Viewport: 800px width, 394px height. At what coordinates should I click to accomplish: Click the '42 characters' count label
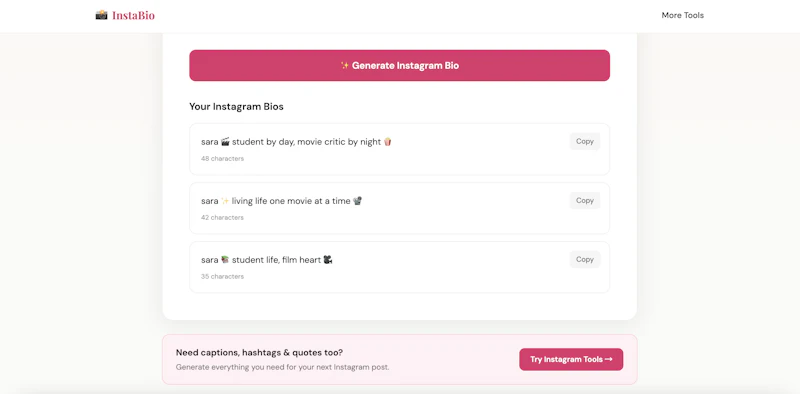(x=222, y=217)
